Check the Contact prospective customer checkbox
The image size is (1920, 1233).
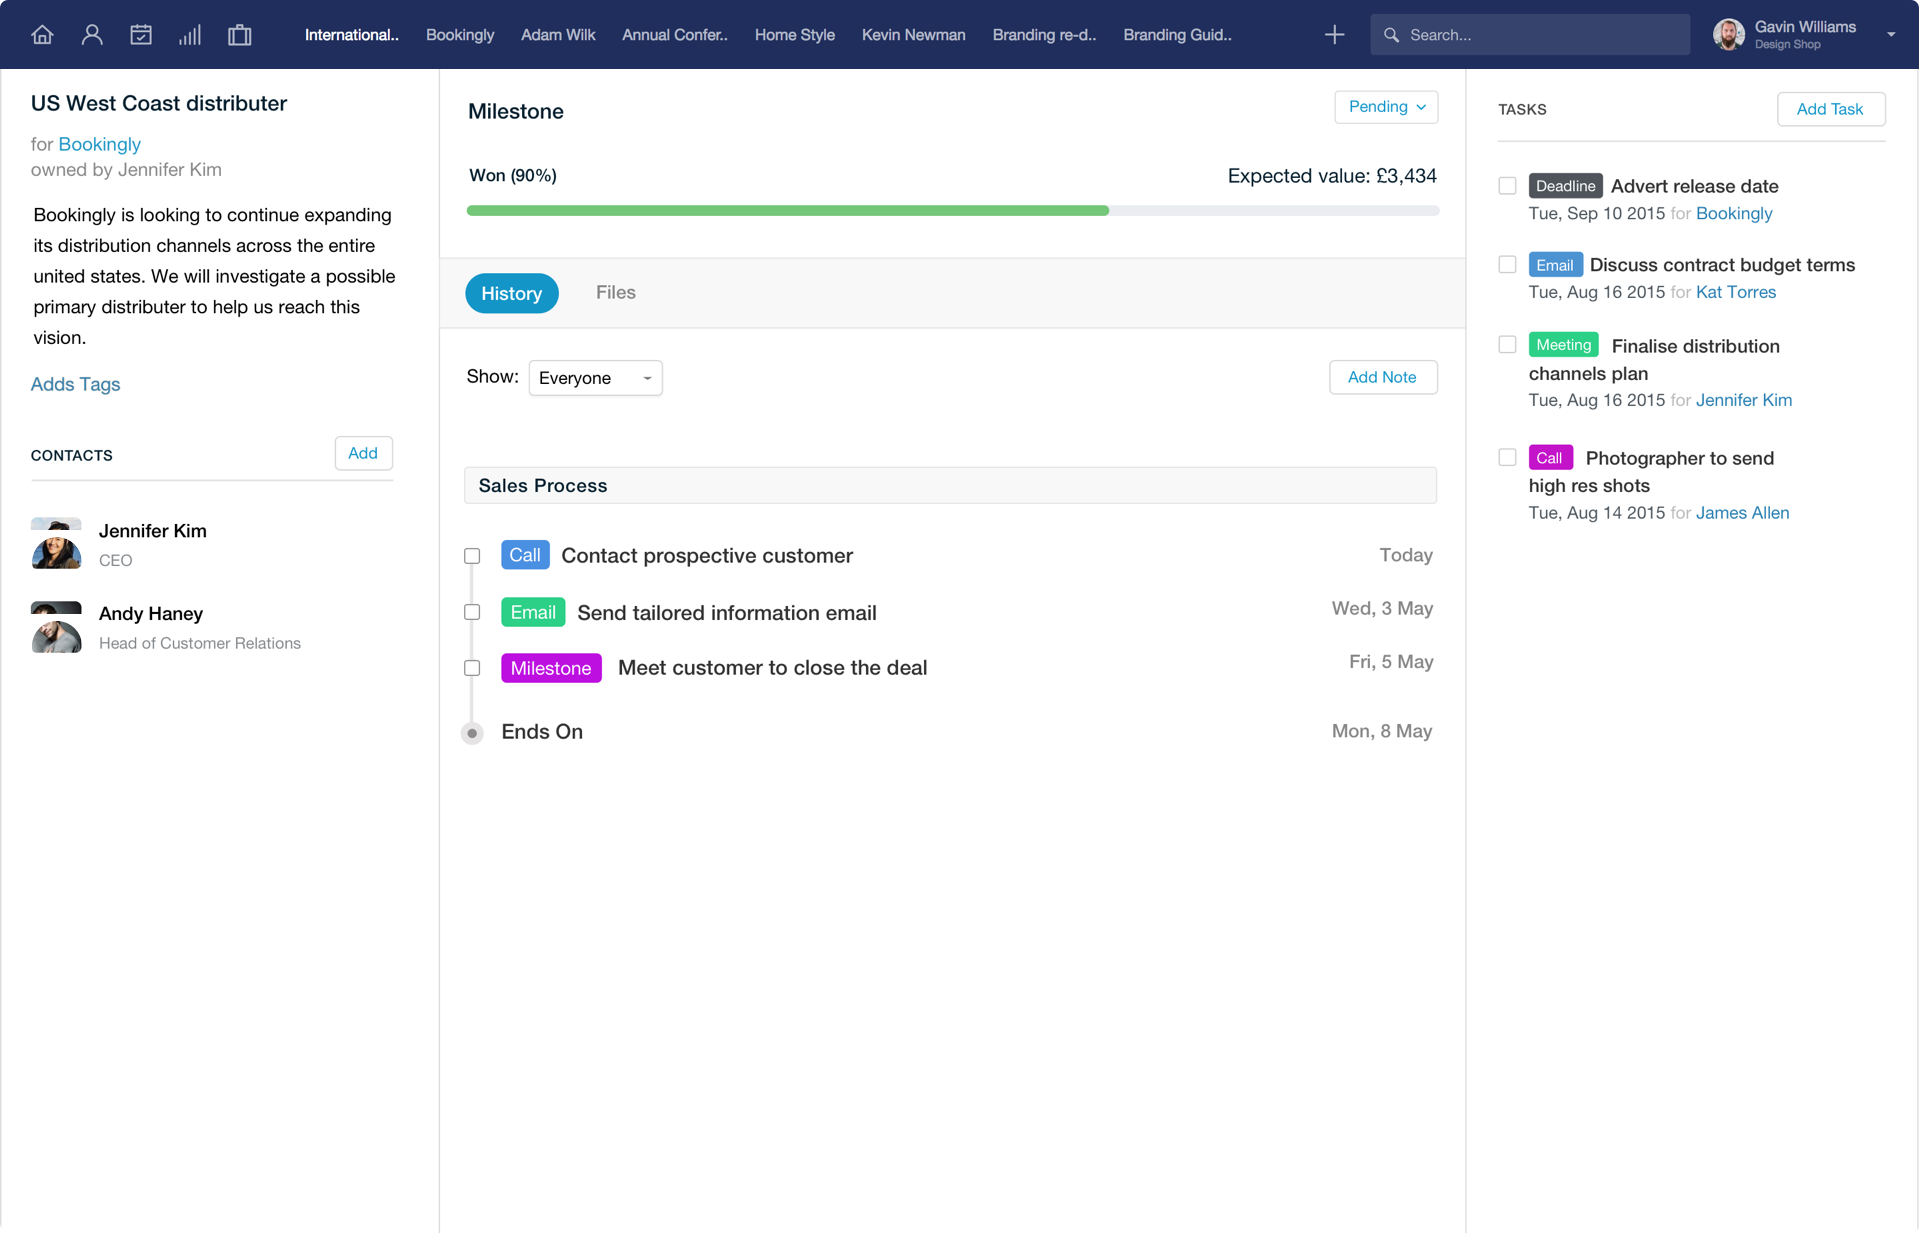point(472,556)
